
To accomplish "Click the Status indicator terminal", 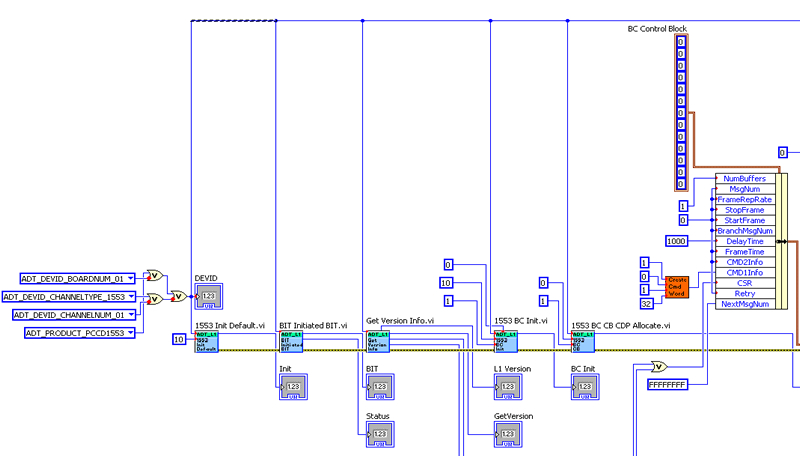I will (x=379, y=433).
